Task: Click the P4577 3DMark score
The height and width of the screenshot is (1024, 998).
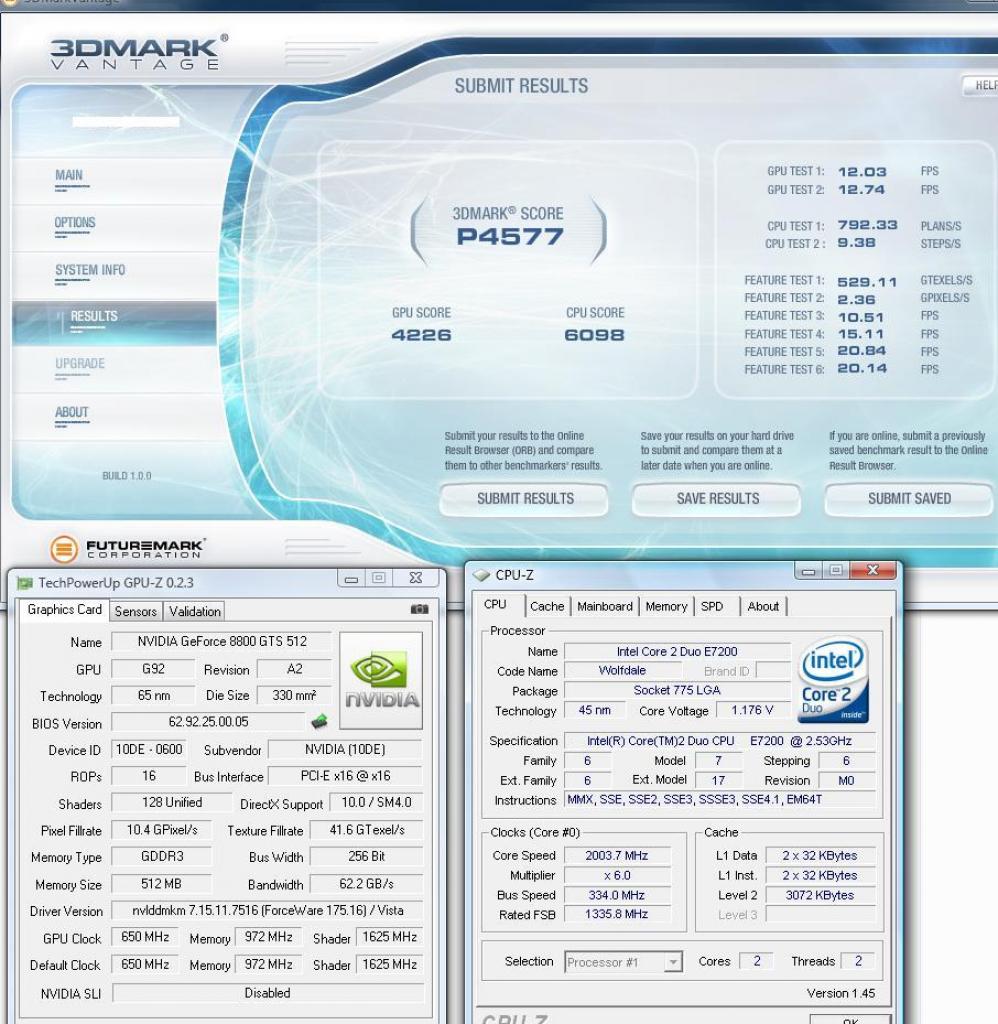Action: tap(509, 236)
